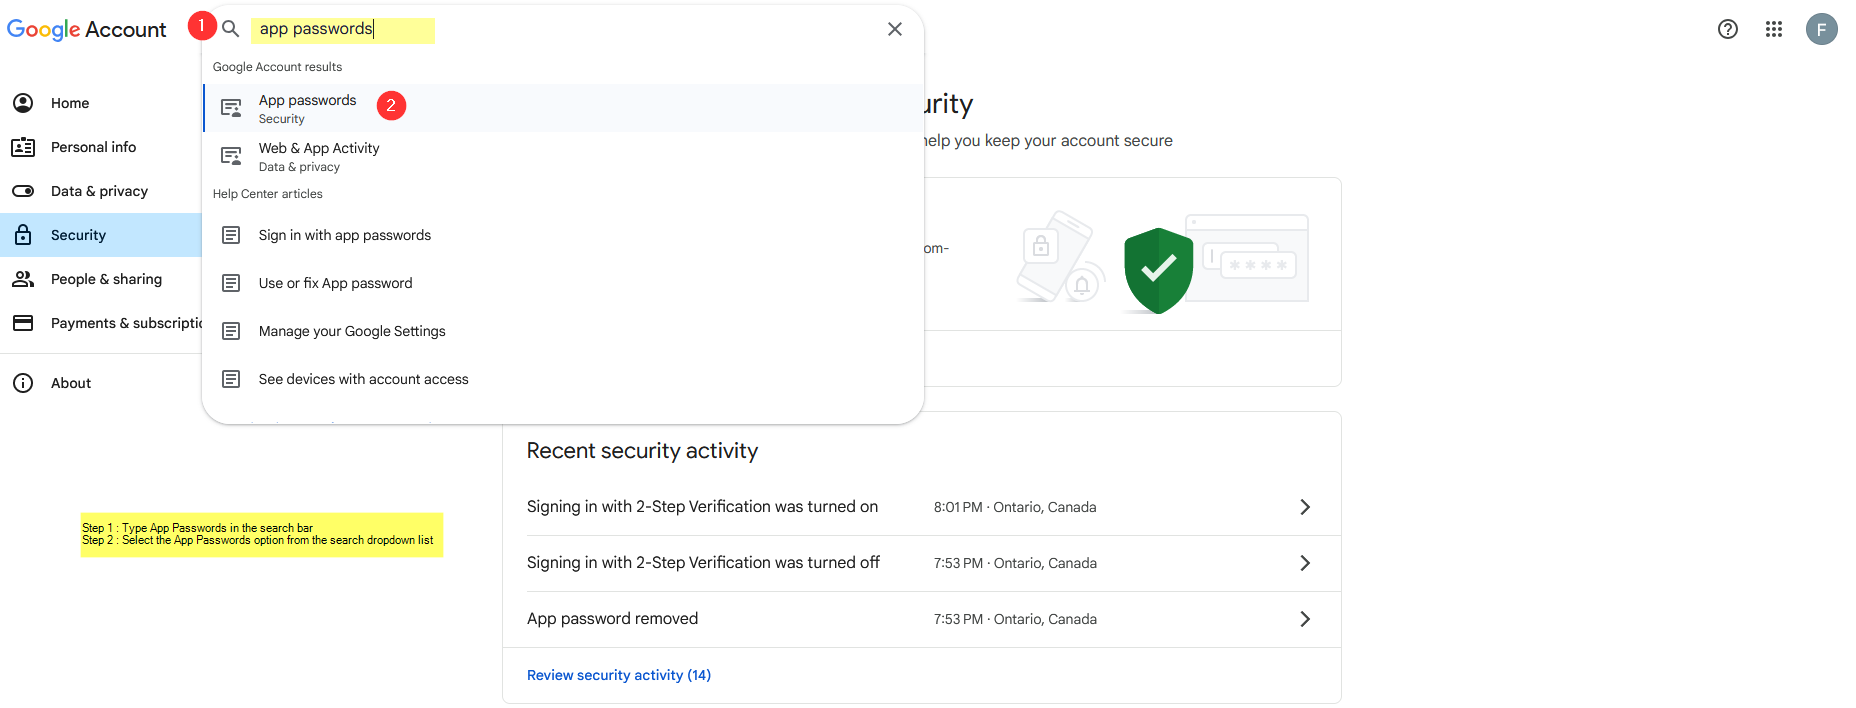Click the About info icon
1856x708 pixels.
click(23, 383)
